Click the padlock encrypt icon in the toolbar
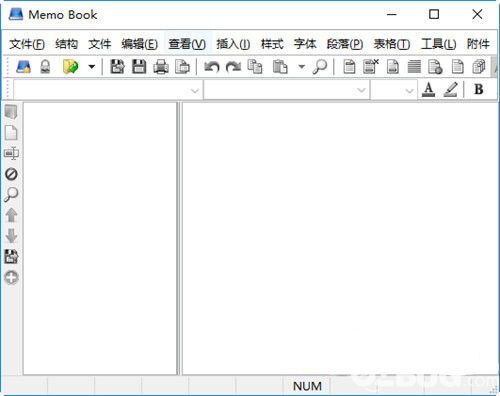The width and height of the screenshot is (500, 396). [x=45, y=67]
